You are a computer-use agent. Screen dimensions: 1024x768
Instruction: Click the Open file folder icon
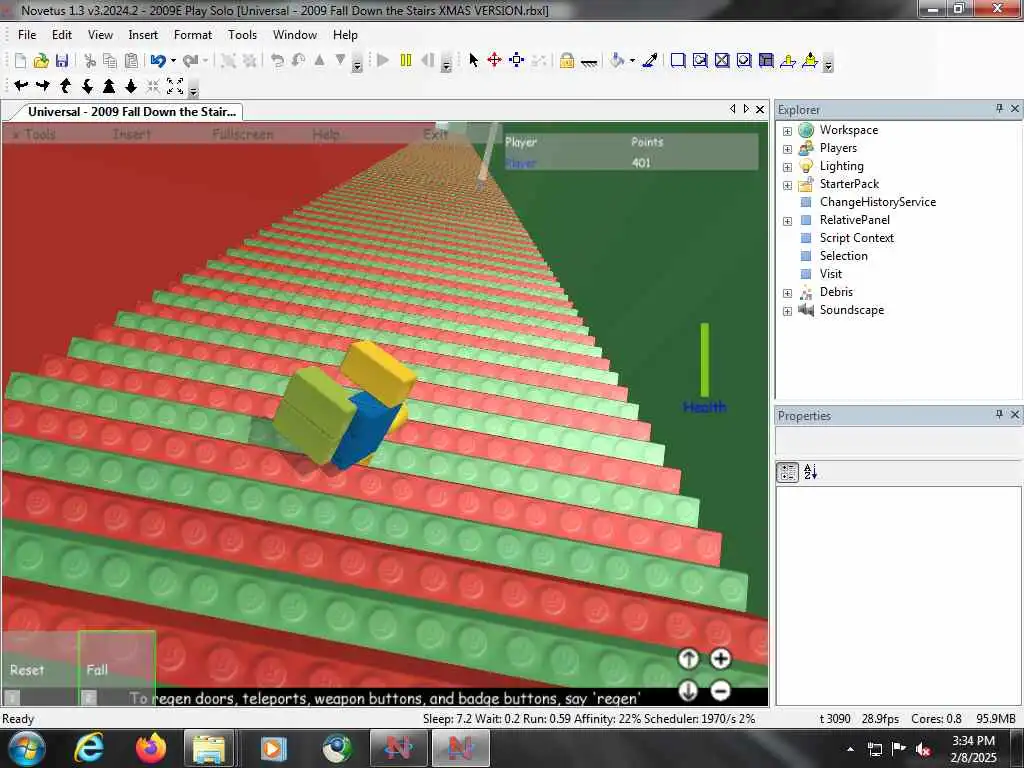41,61
